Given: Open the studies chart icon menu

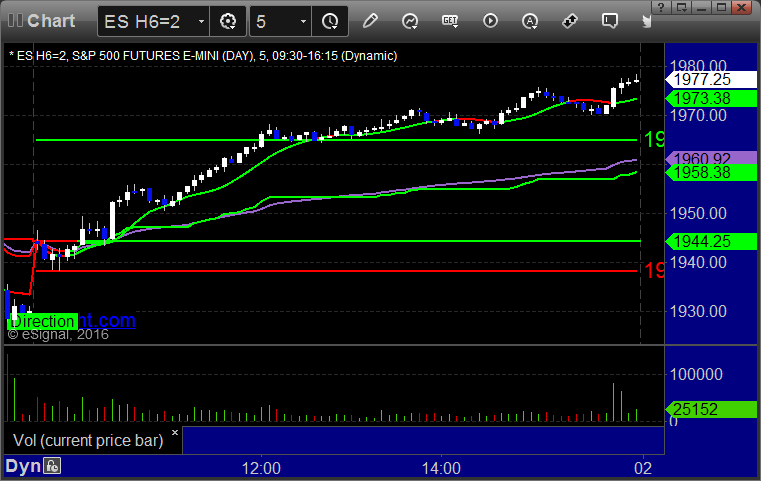Looking at the screenshot, I should point(410,21).
